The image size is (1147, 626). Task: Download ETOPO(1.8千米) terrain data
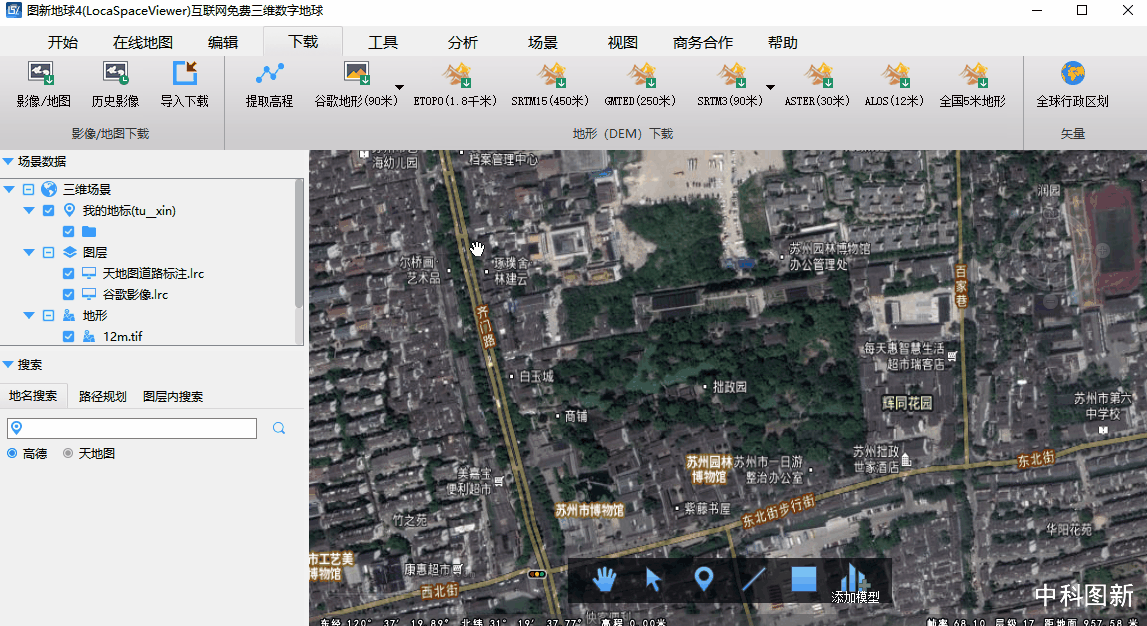click(x=455, y=85)
